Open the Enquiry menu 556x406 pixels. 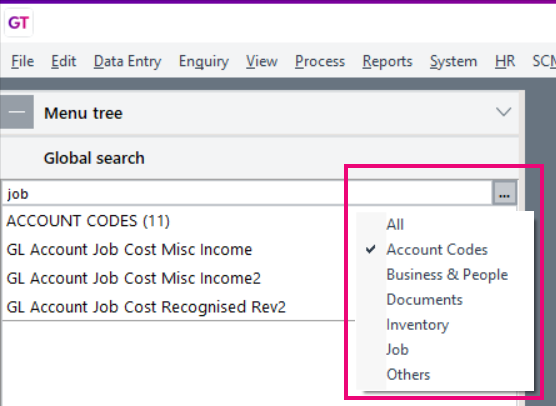click(x=204, y=61)
